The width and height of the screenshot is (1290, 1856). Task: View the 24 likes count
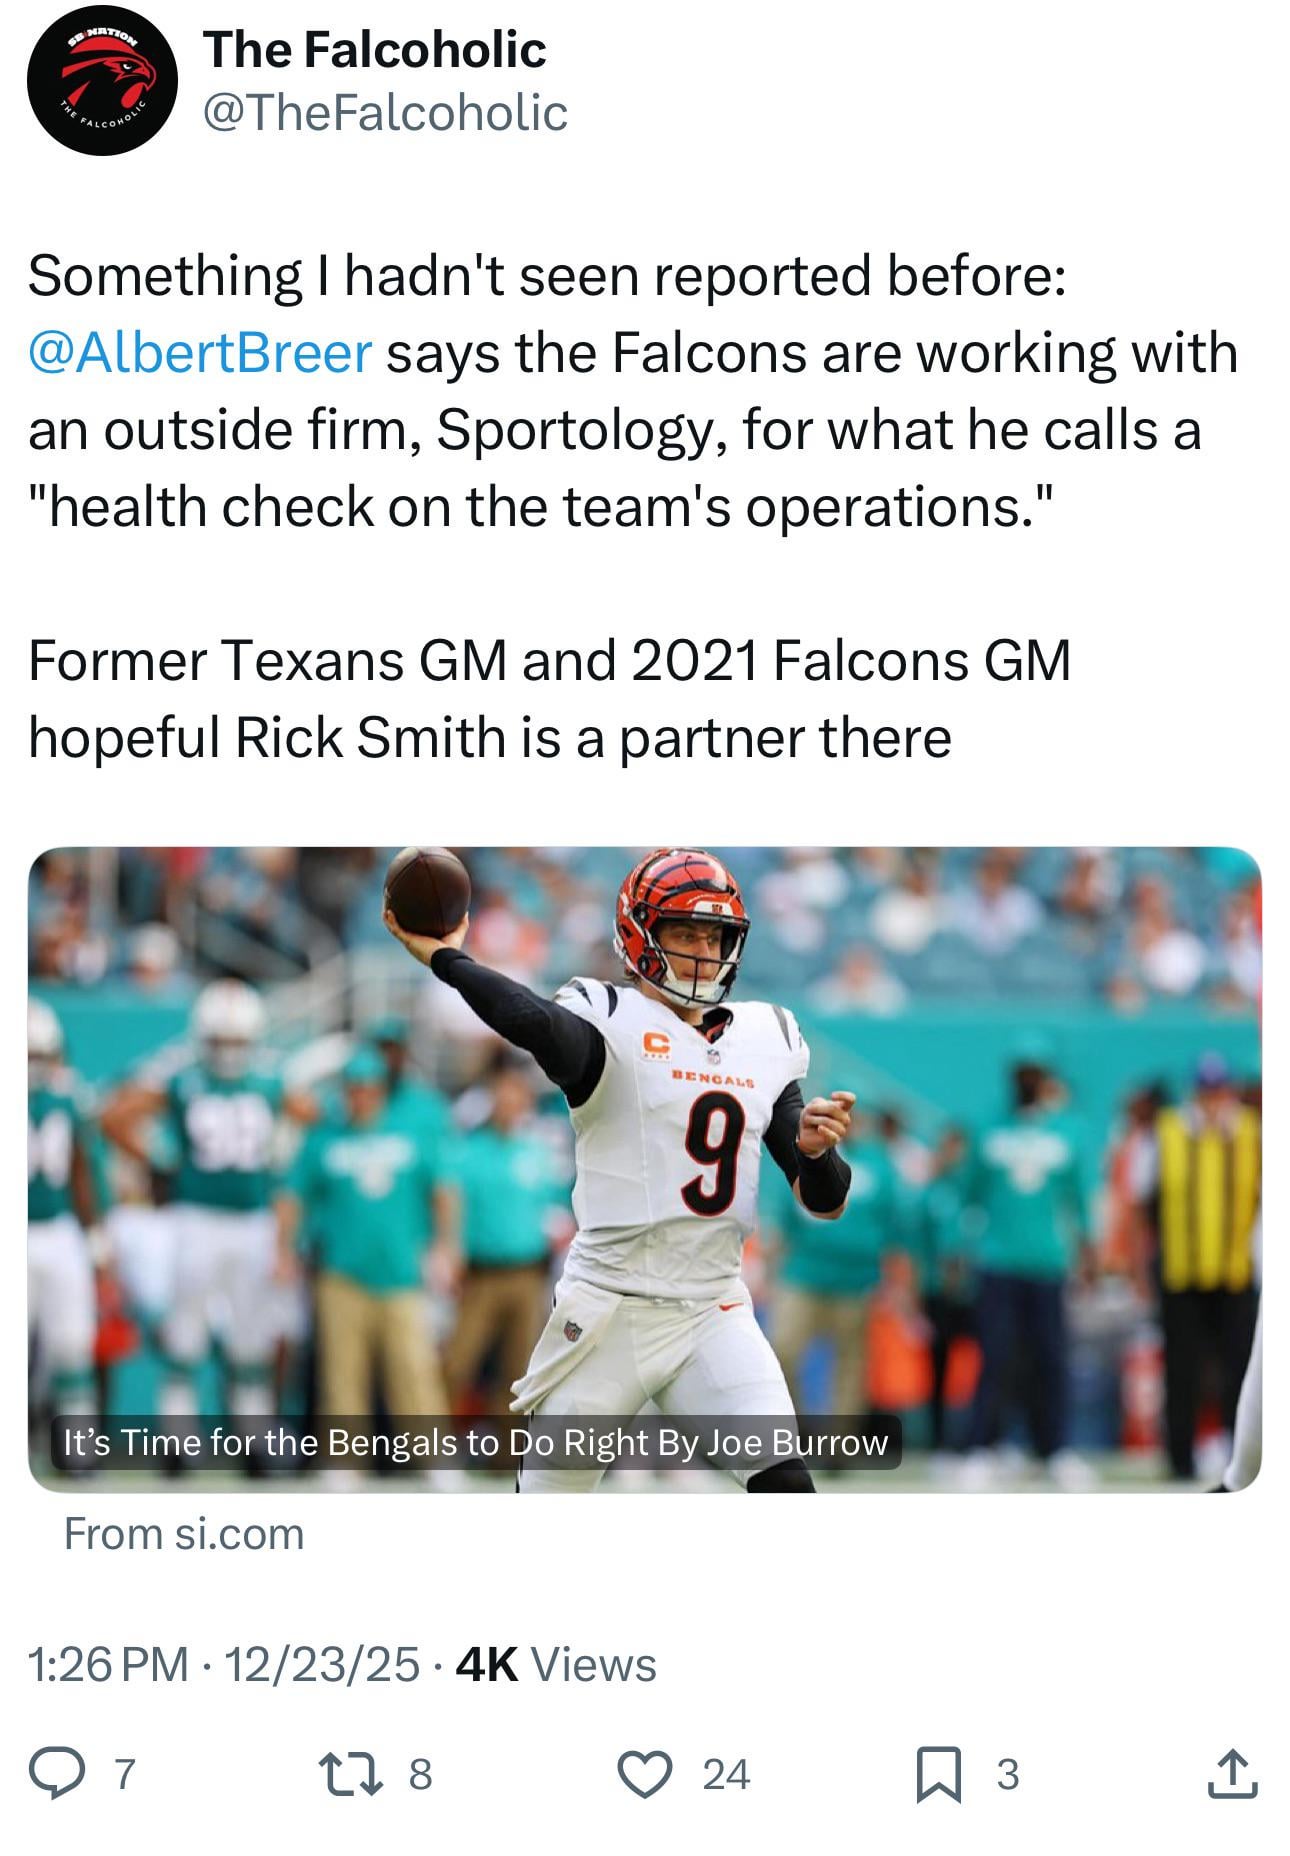(726, 1774)
